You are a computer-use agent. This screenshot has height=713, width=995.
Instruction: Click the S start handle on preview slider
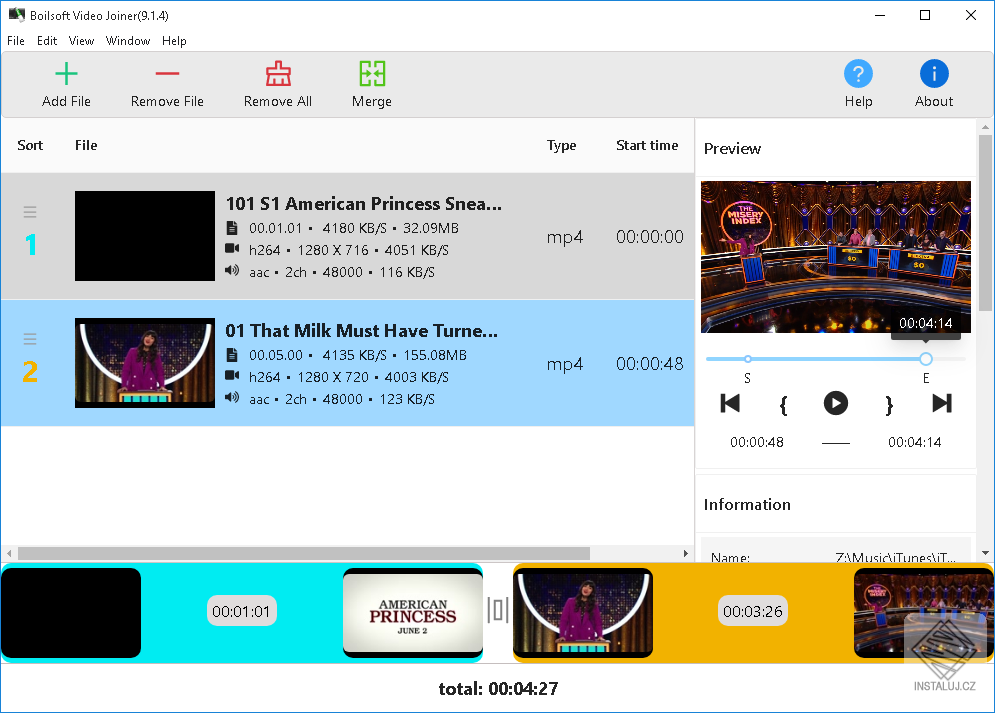tap(748, 359)
